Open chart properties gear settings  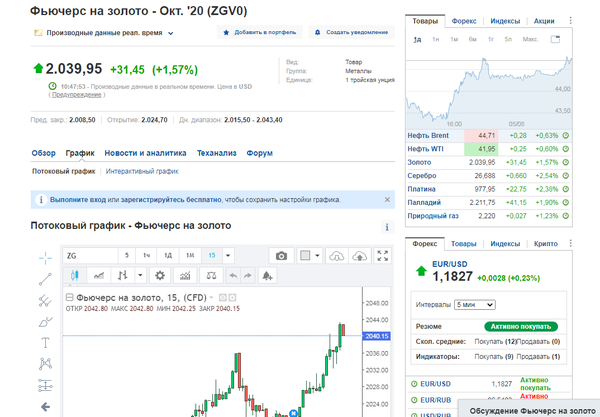[160, 275]
